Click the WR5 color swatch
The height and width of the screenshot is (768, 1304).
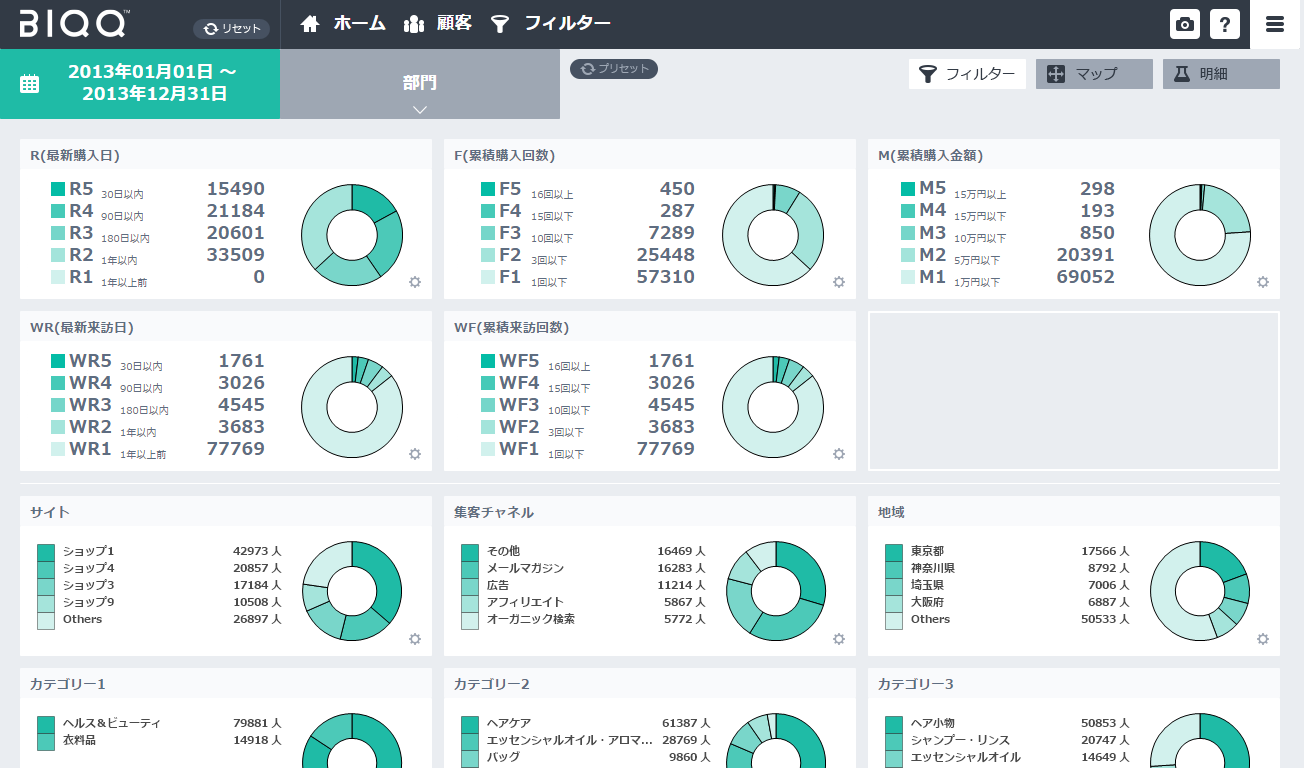tap(58, 360)
